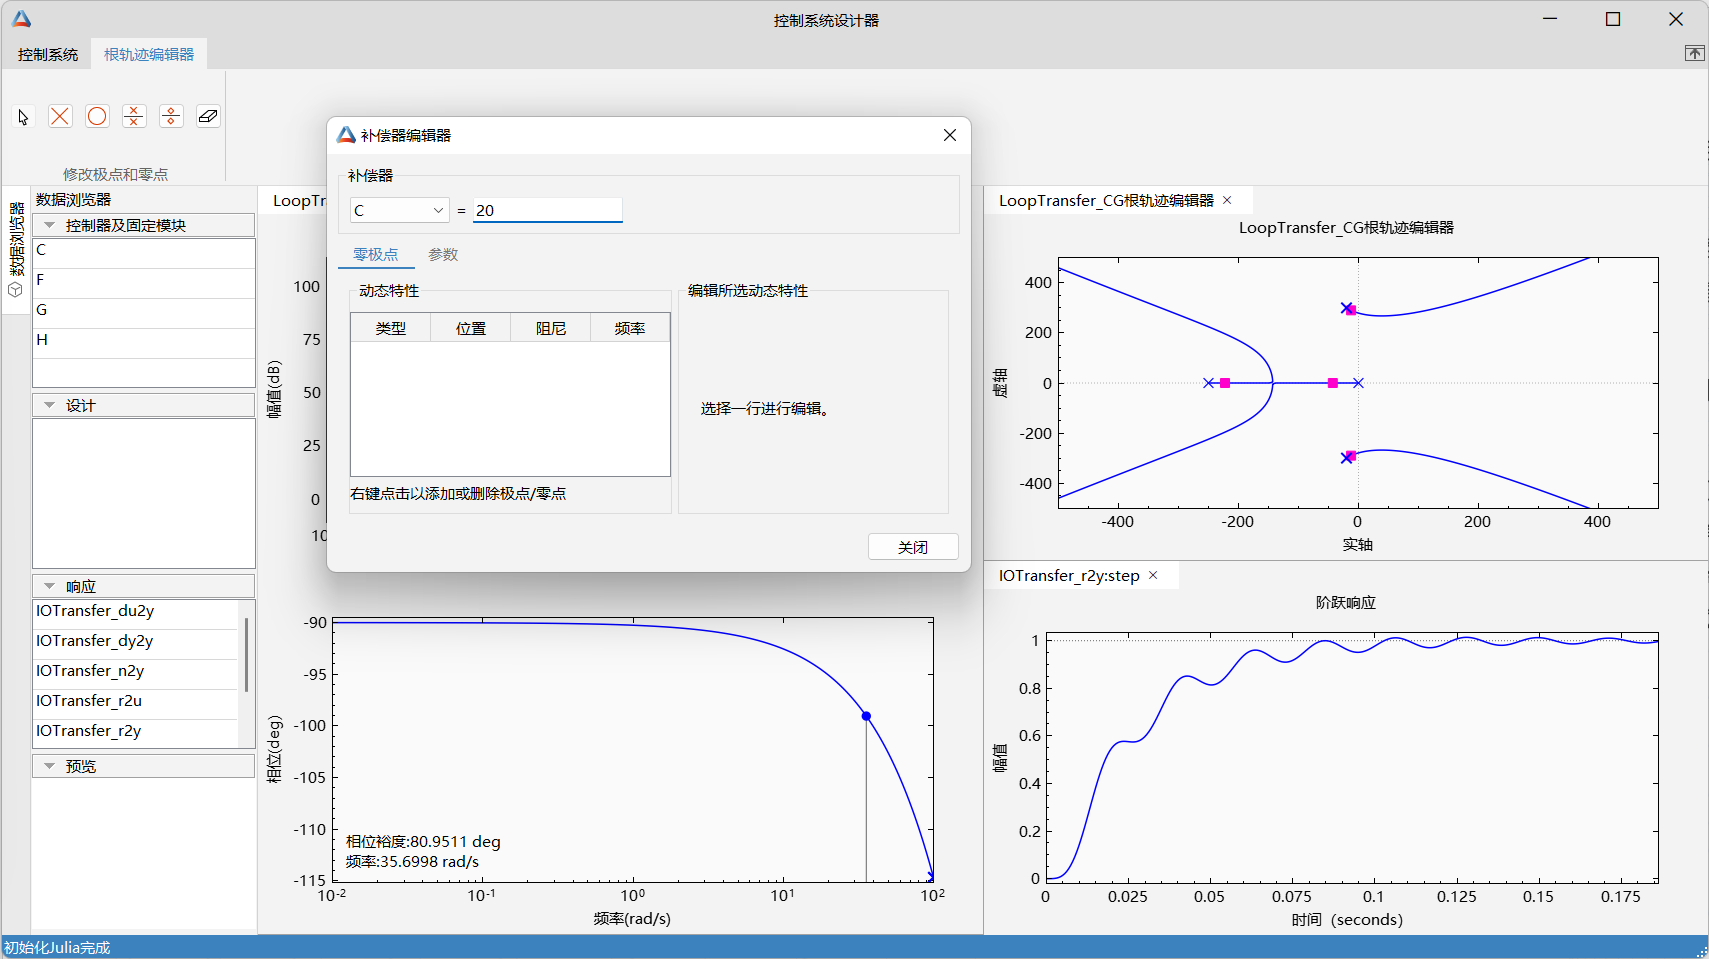The width and height of the screenshot is (1709, 959).
Task: Click the phase margin dot on the phase plot
Action: tap(866, 716)
